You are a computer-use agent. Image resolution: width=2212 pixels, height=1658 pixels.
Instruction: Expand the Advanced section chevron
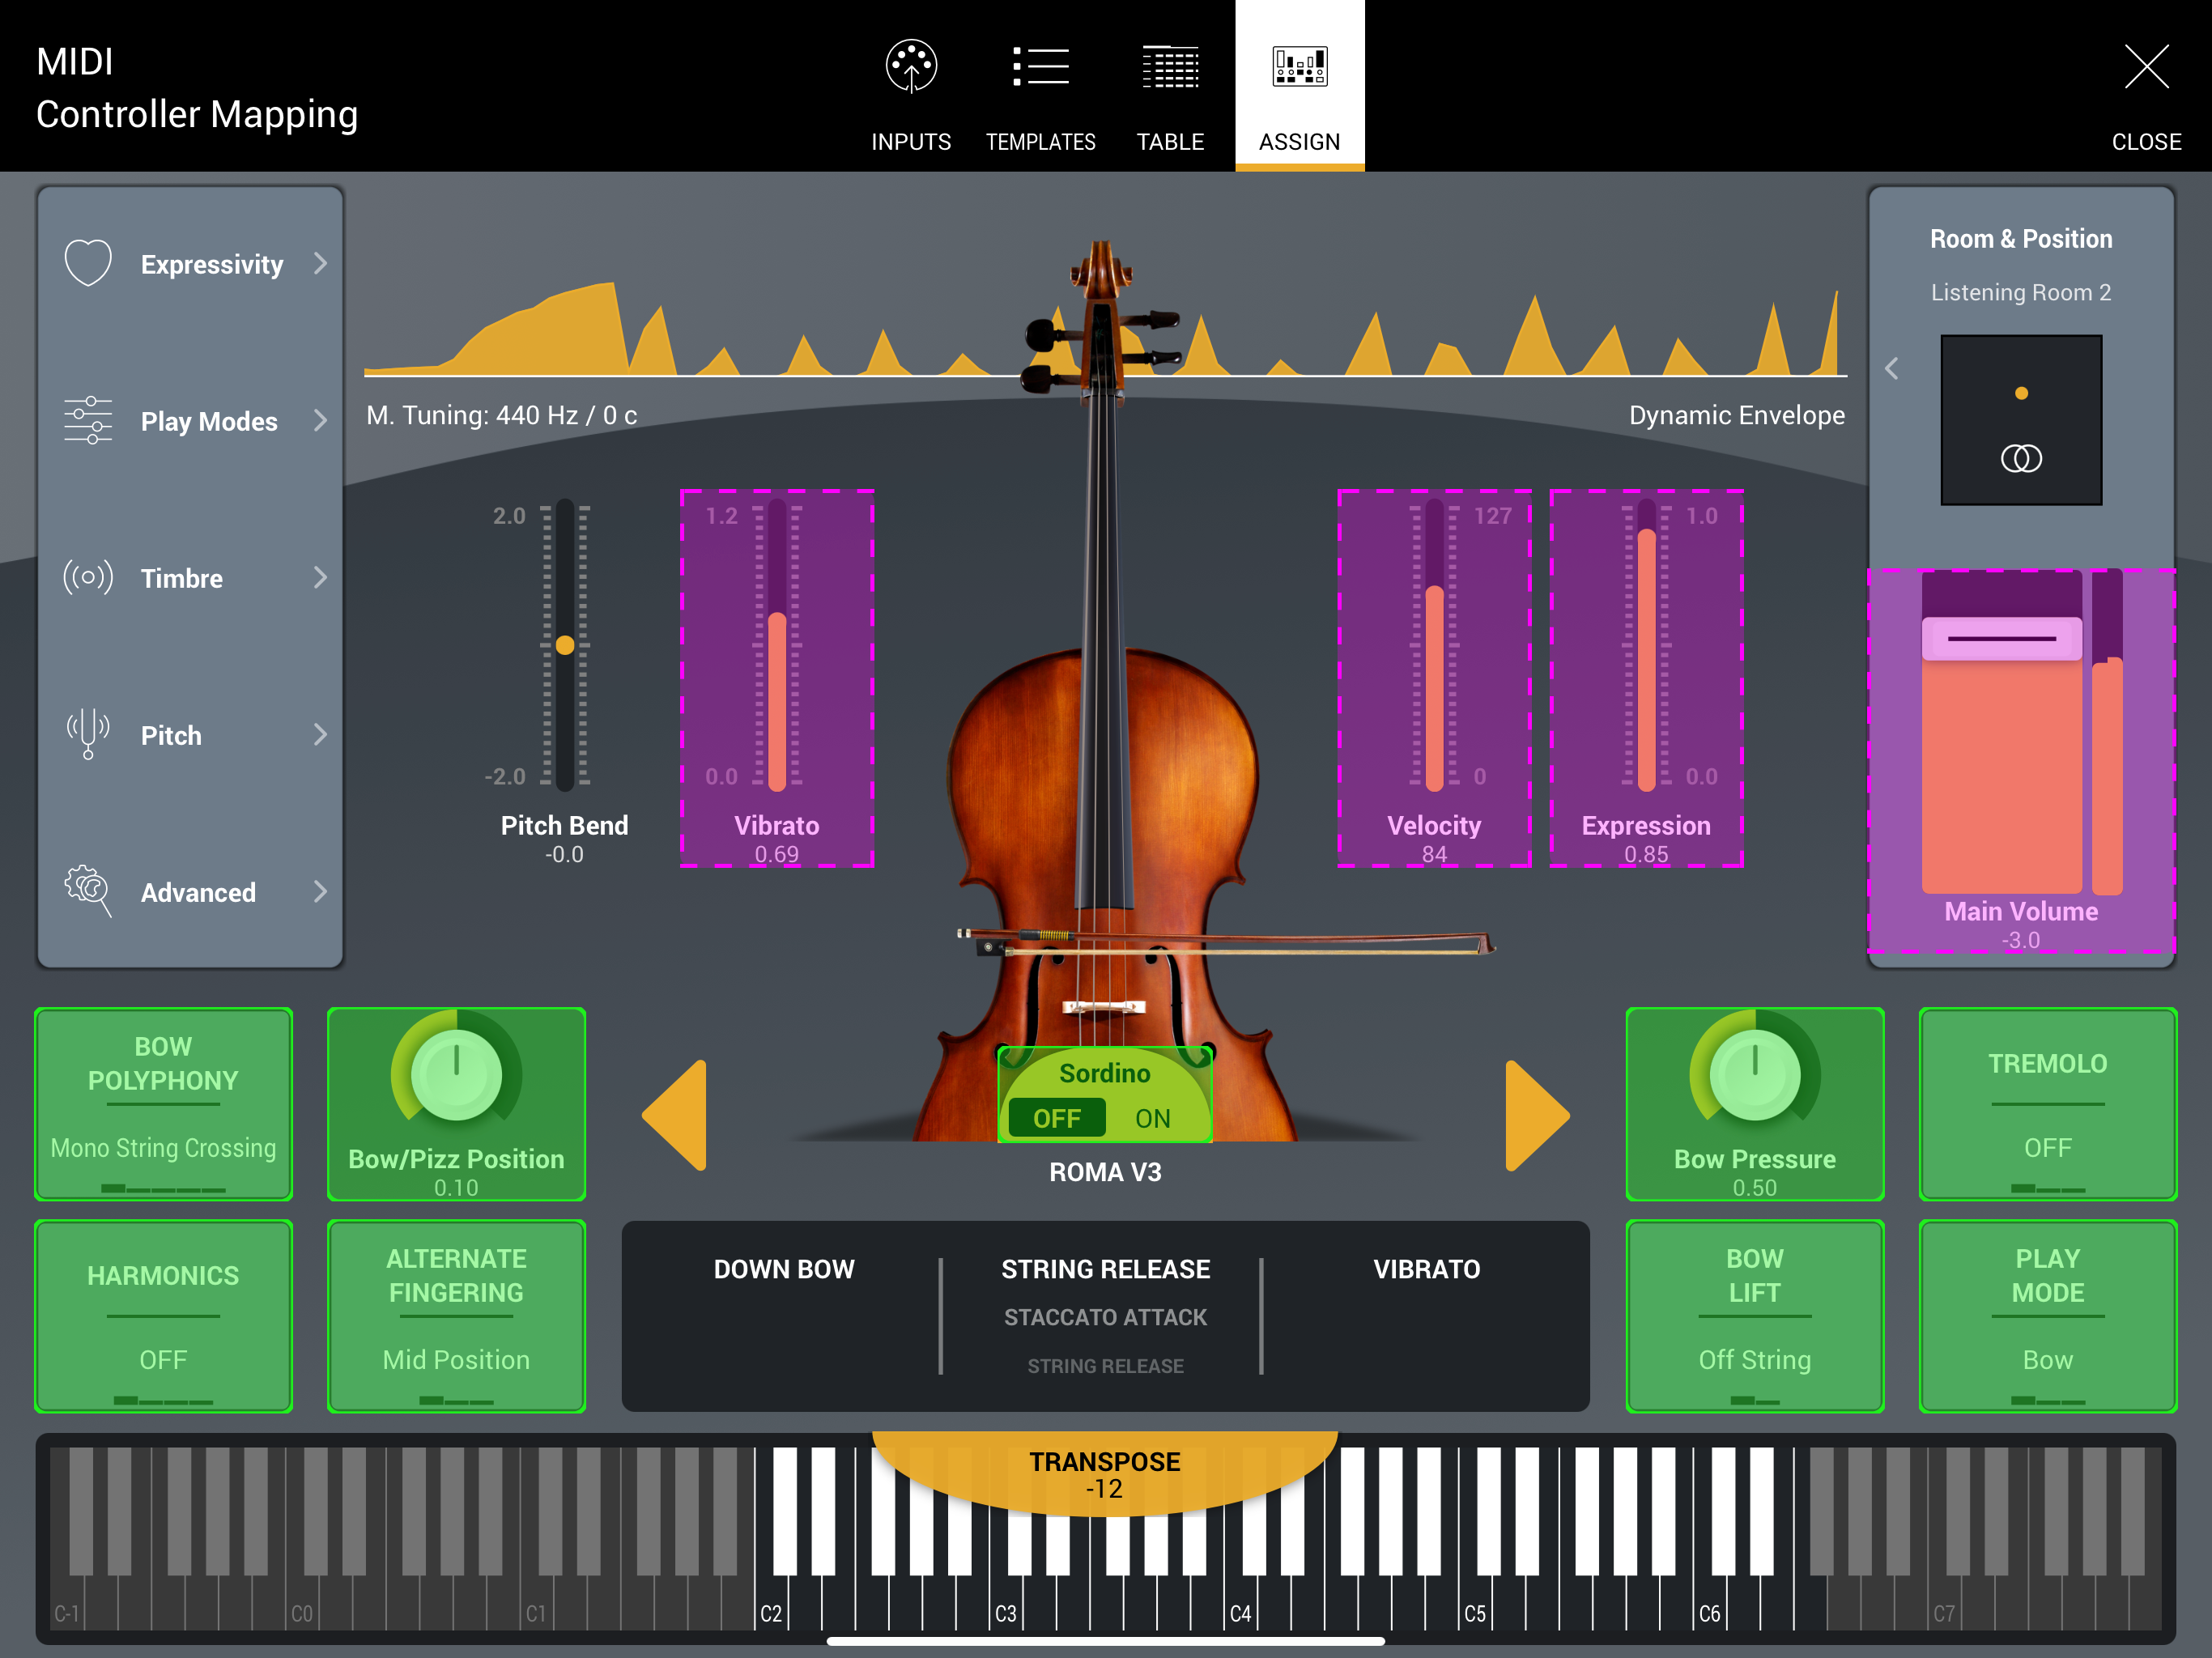tap(320, 891)
